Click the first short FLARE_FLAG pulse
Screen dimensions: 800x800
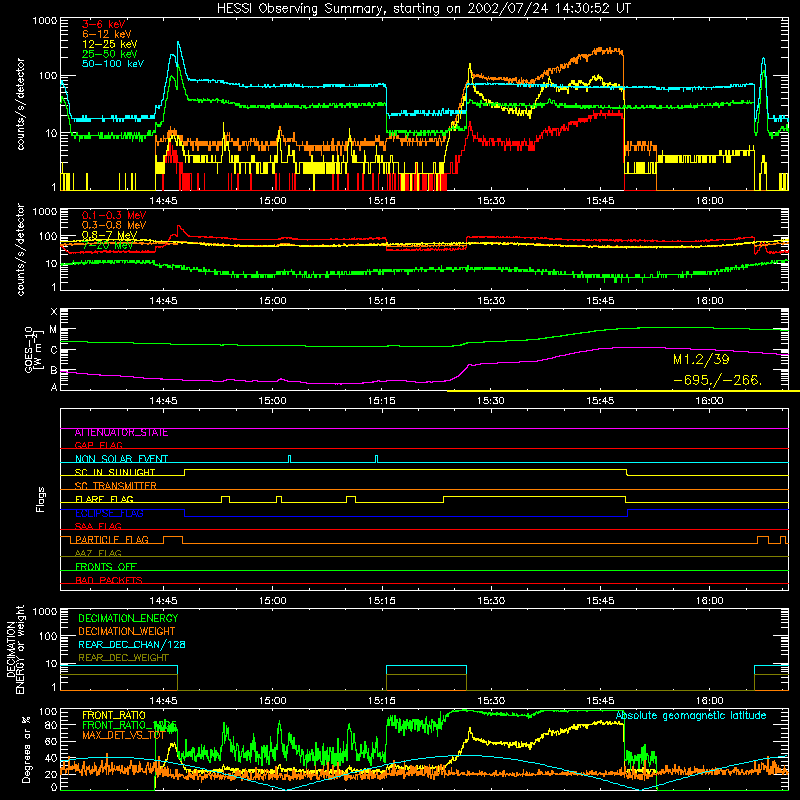click(x=226, y=499)
